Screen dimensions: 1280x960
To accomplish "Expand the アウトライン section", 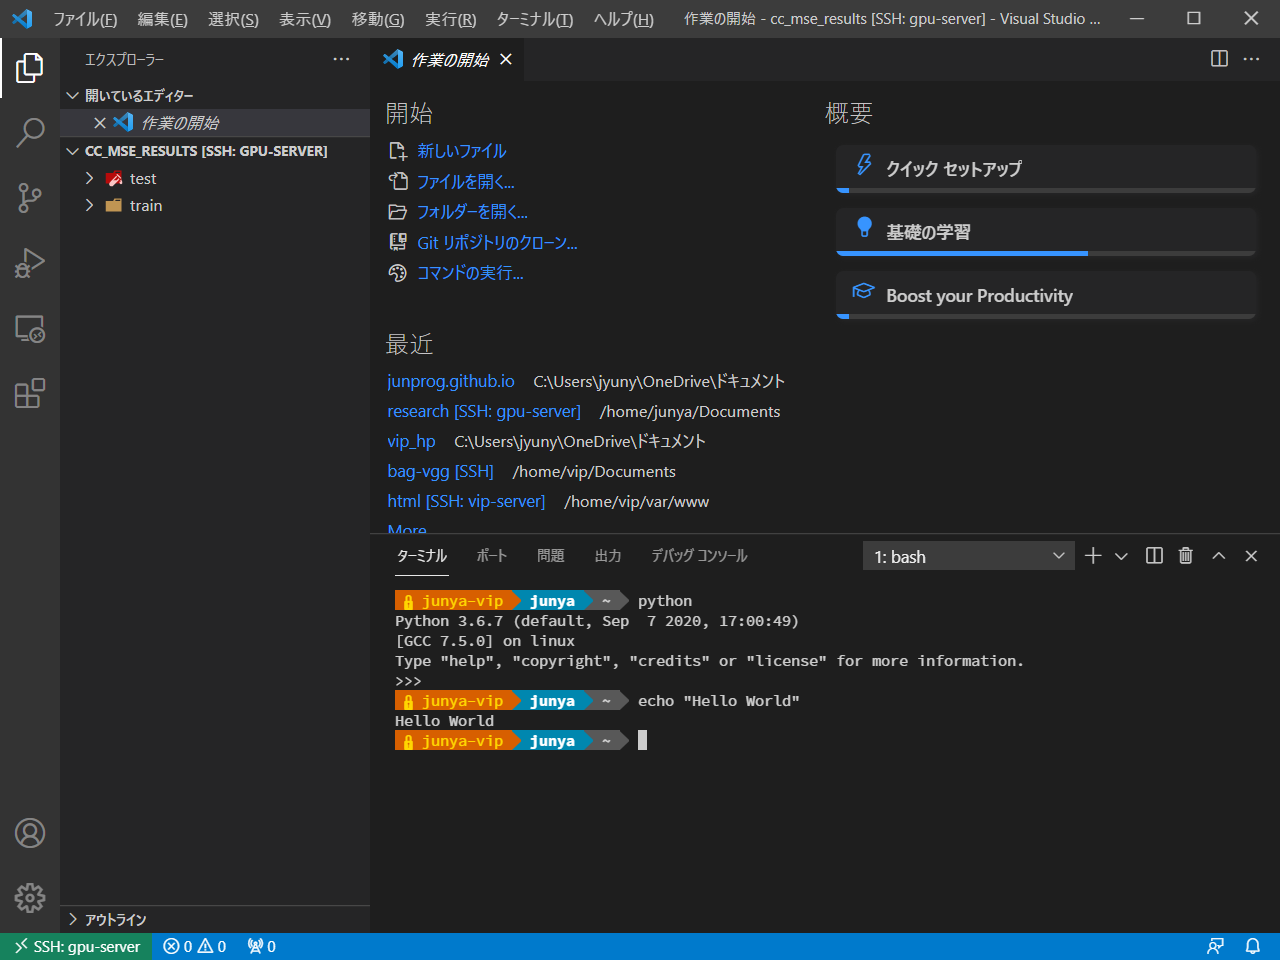I will tap(115, 919).
